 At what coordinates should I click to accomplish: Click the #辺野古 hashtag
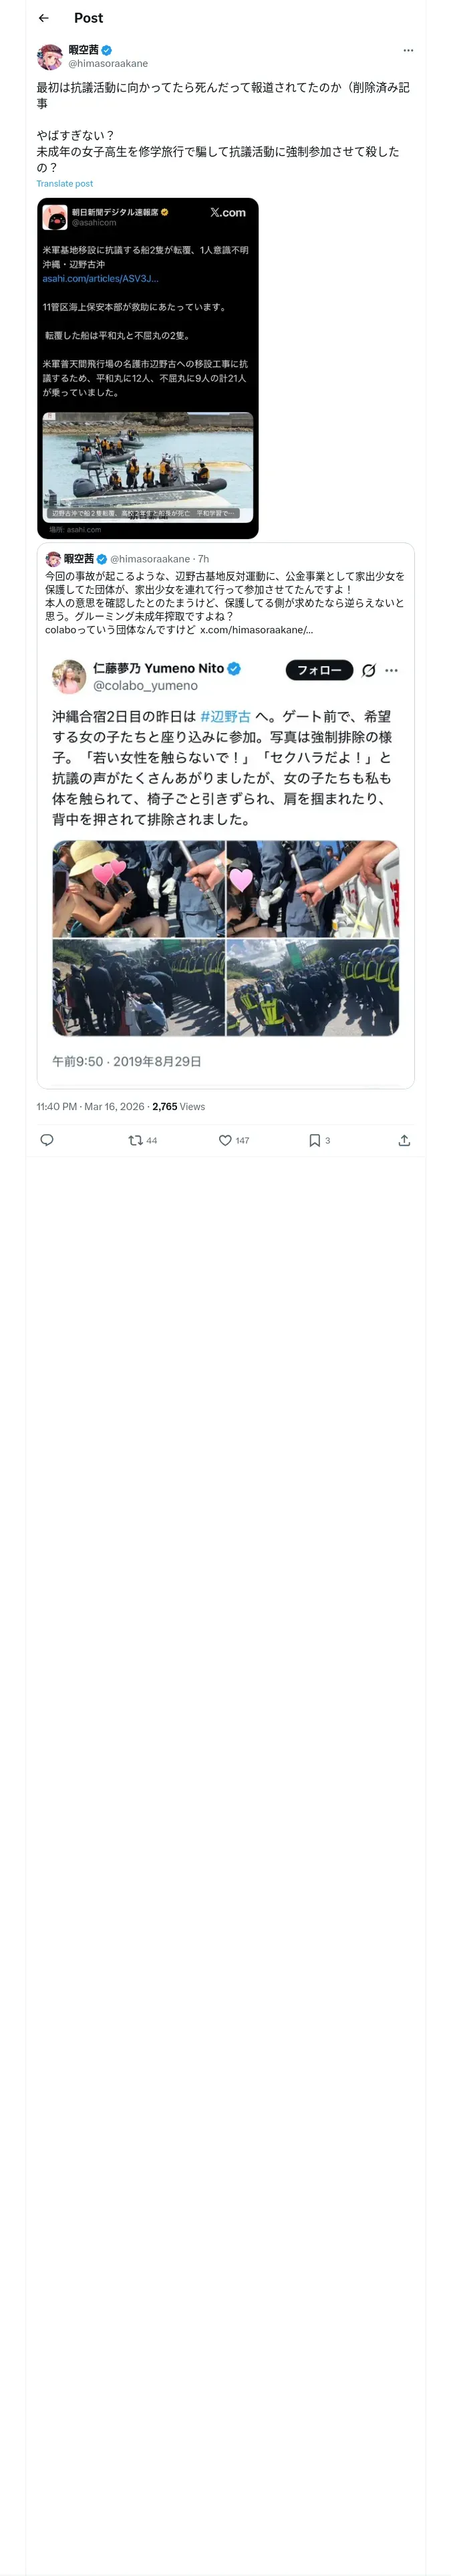[225, 716]
